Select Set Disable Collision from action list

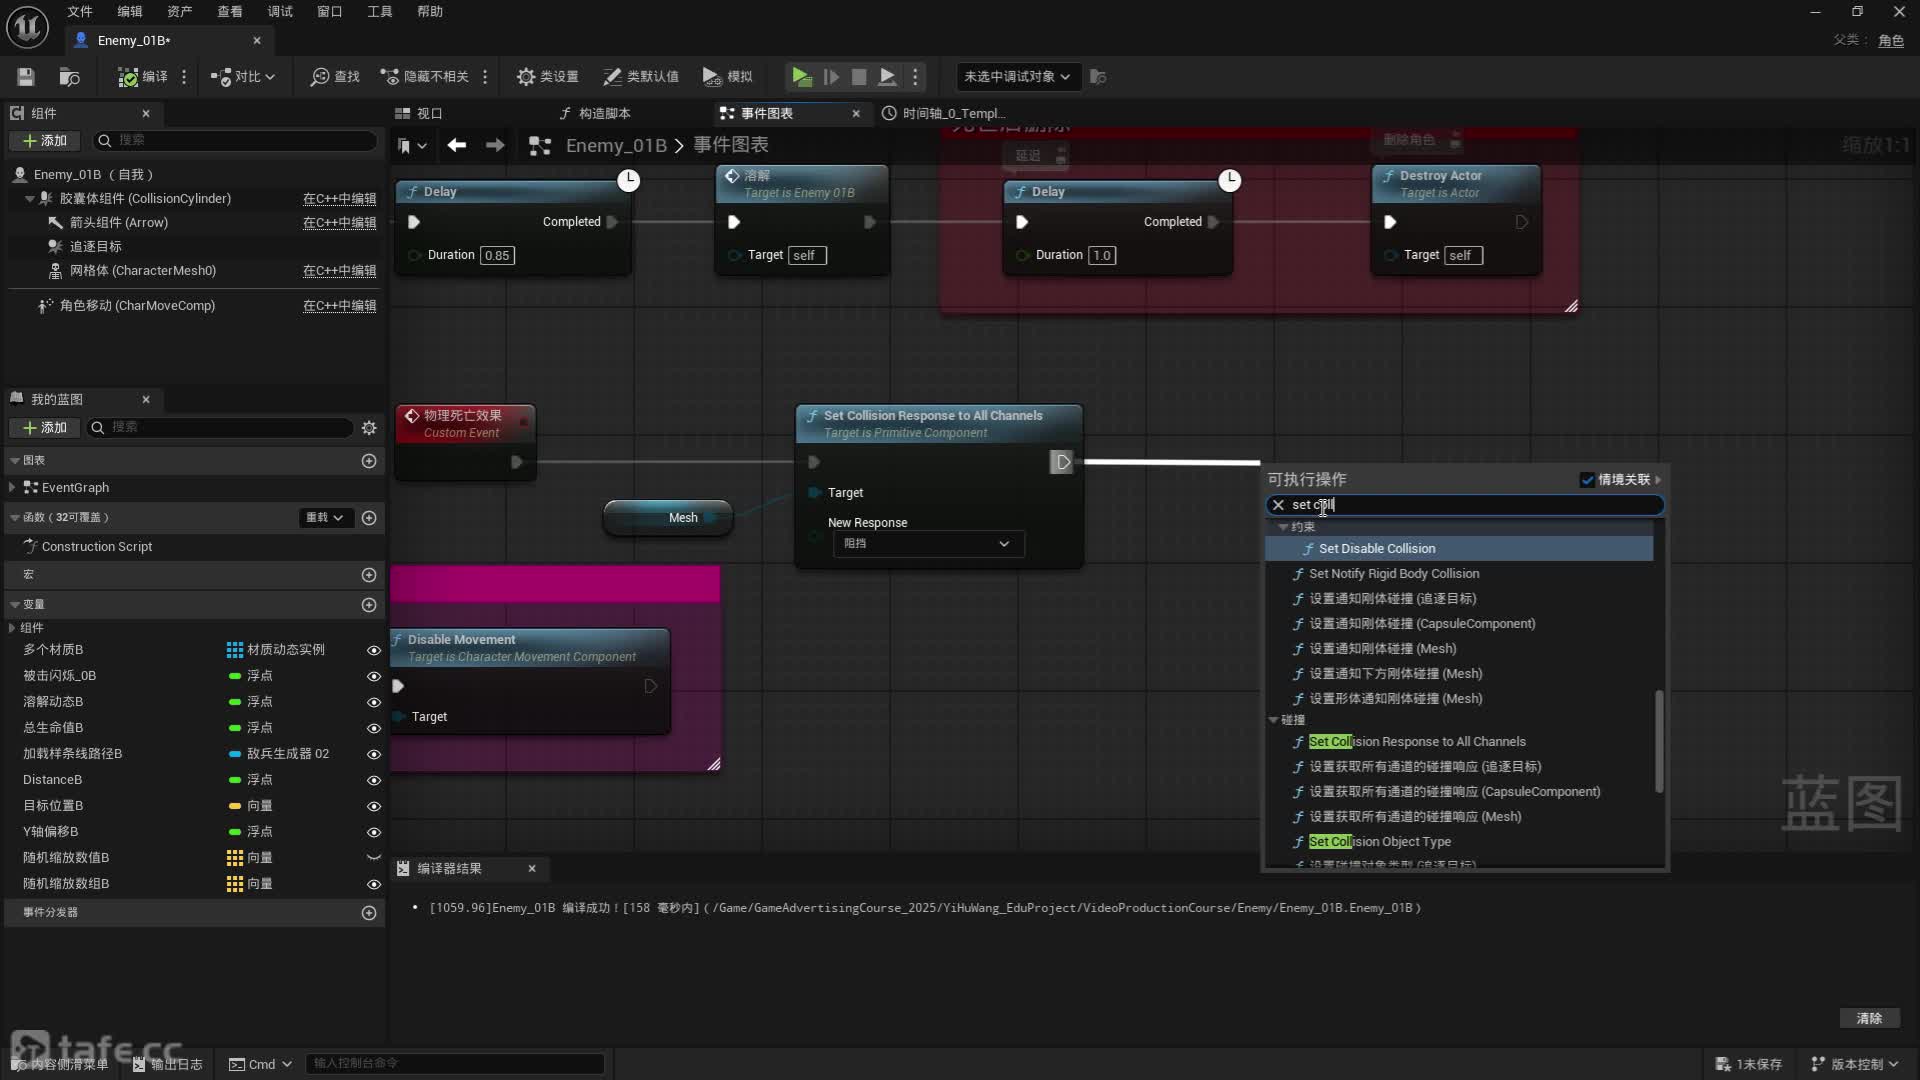1377,549
